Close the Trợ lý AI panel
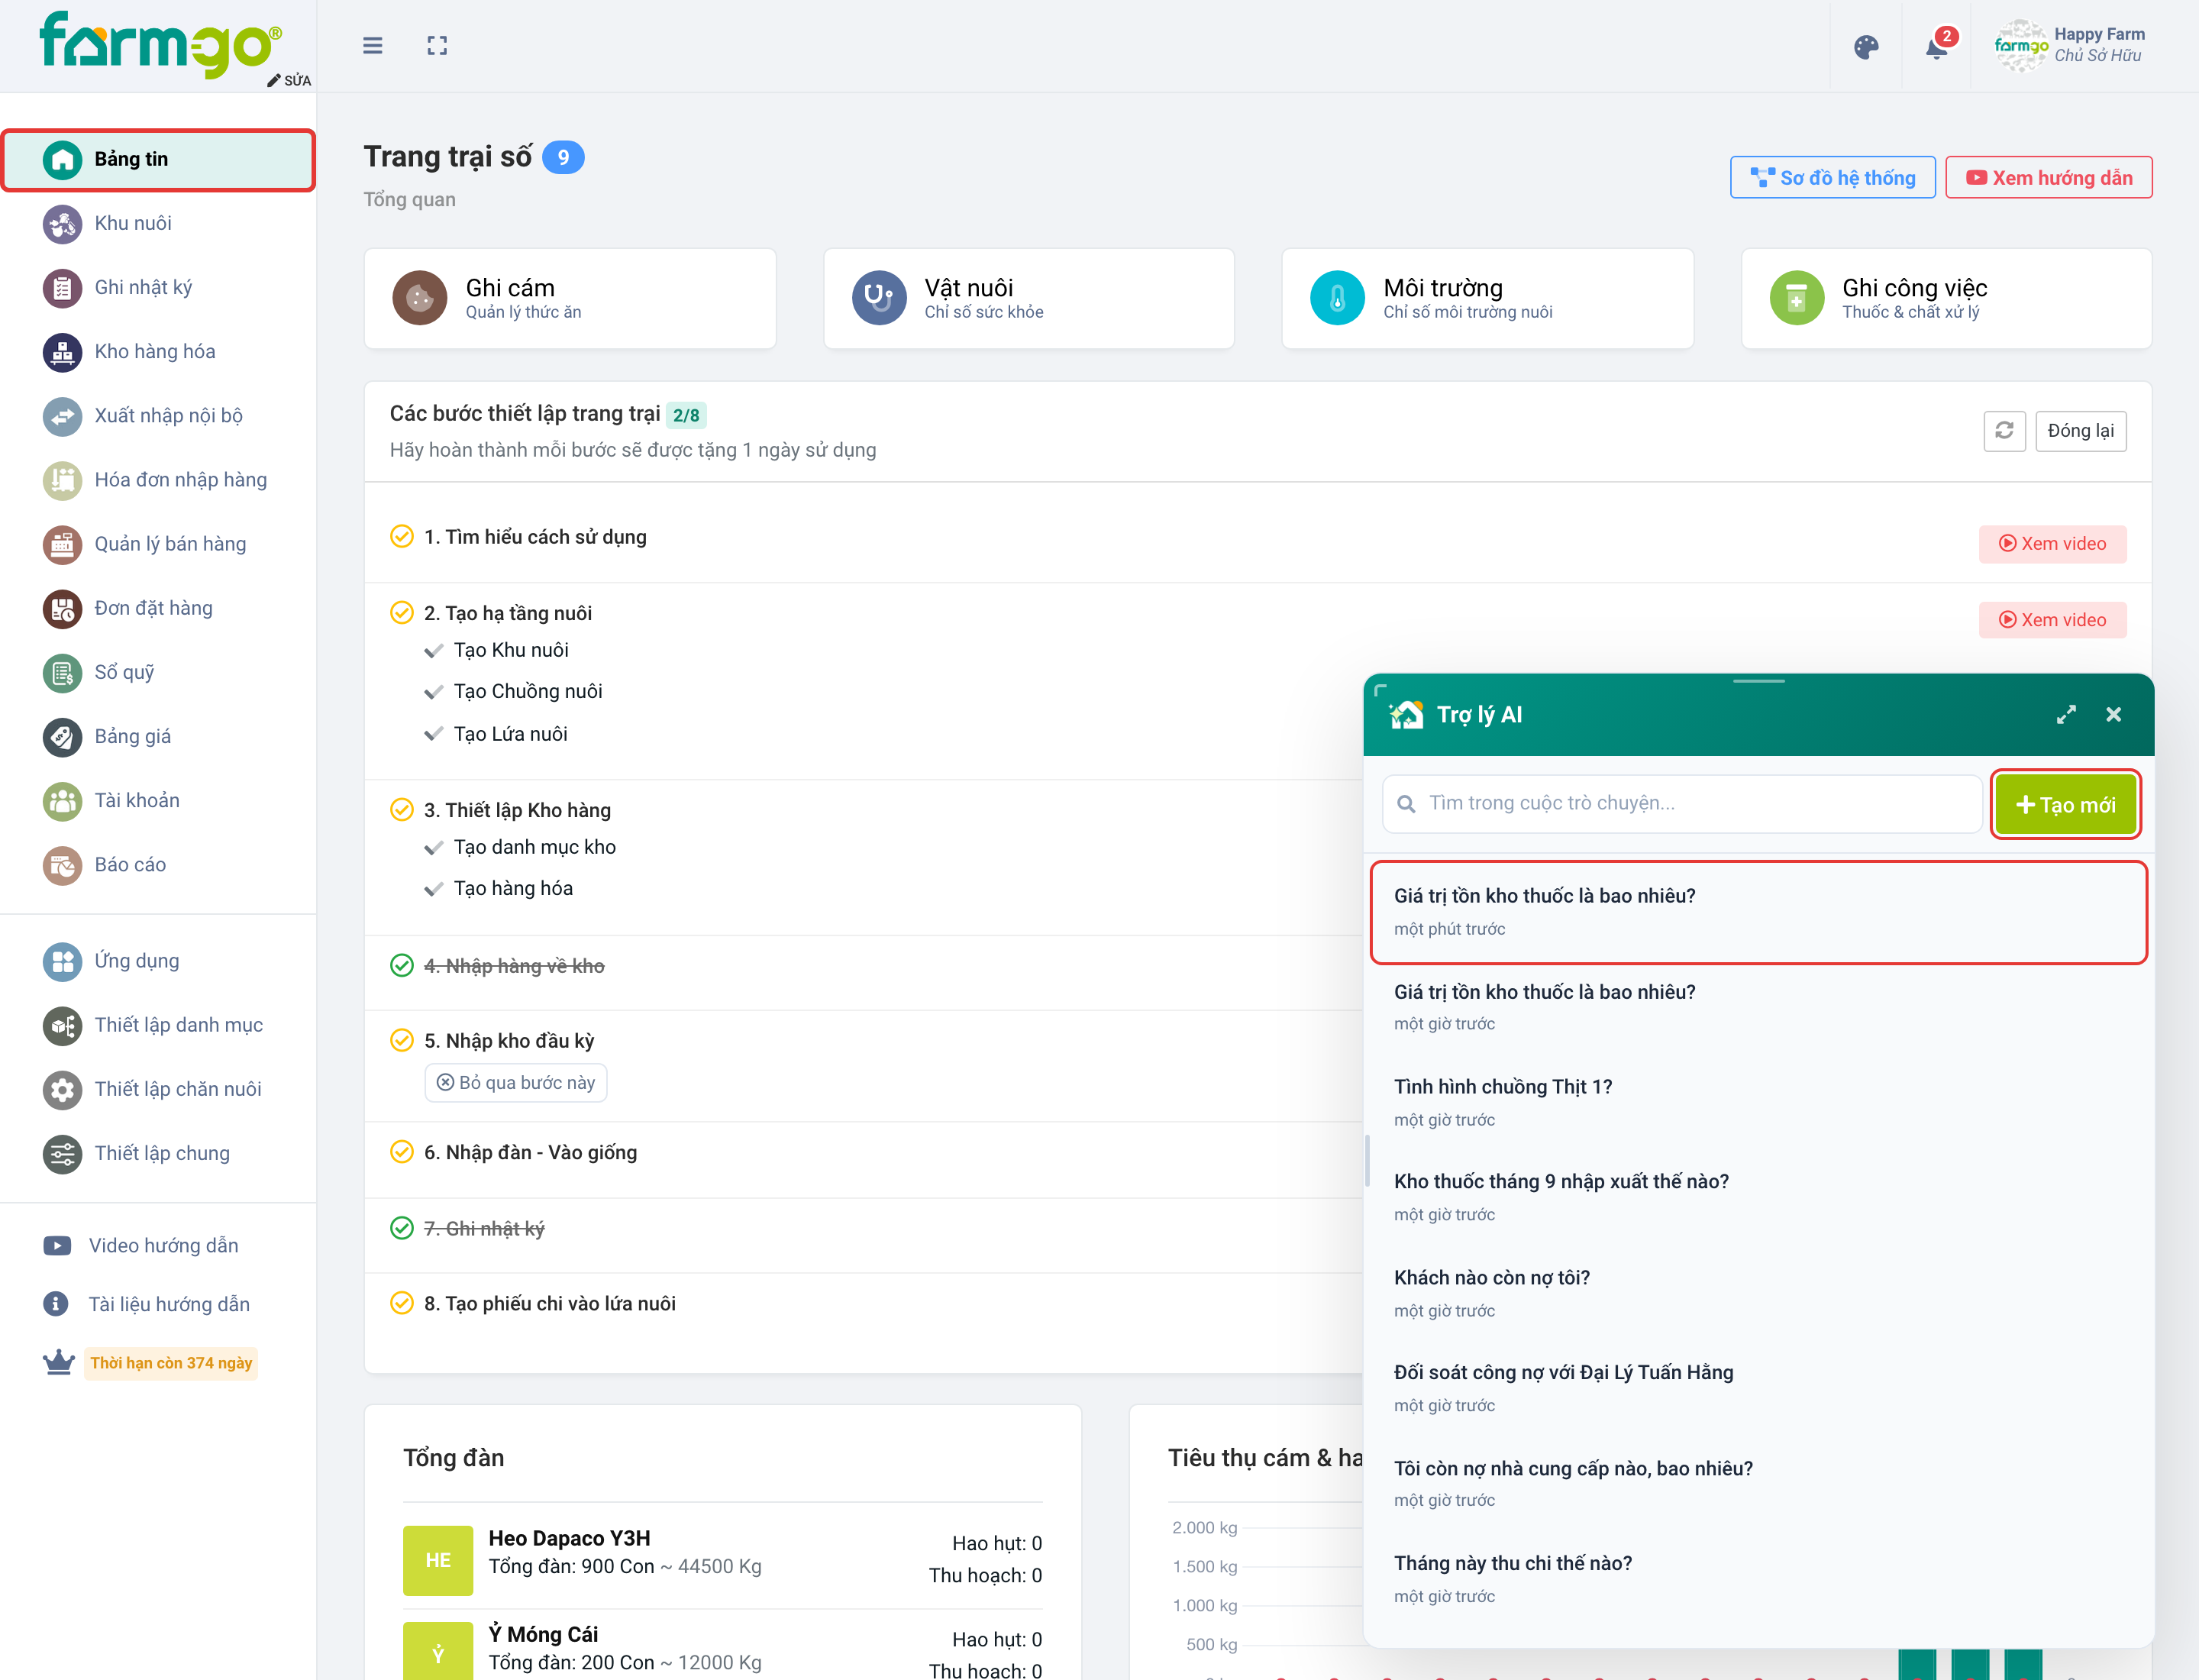This screenshot has height=1680, width=2199. pos(2113,715)
